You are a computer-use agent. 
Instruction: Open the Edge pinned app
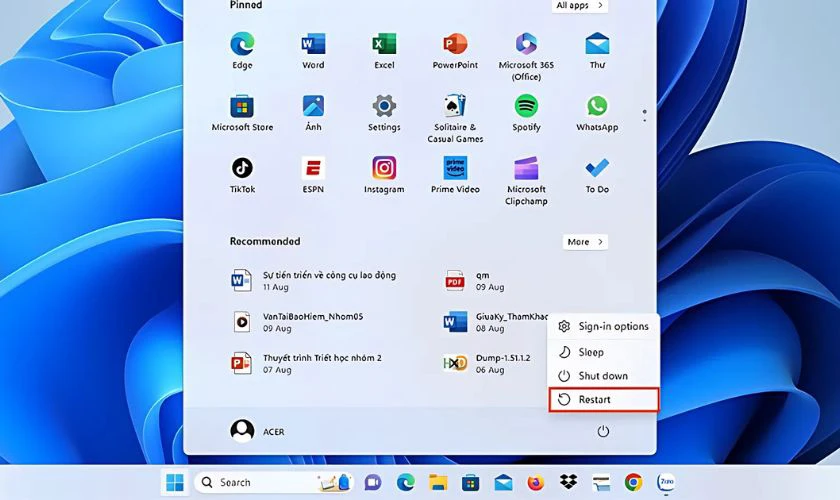[242, 50]
